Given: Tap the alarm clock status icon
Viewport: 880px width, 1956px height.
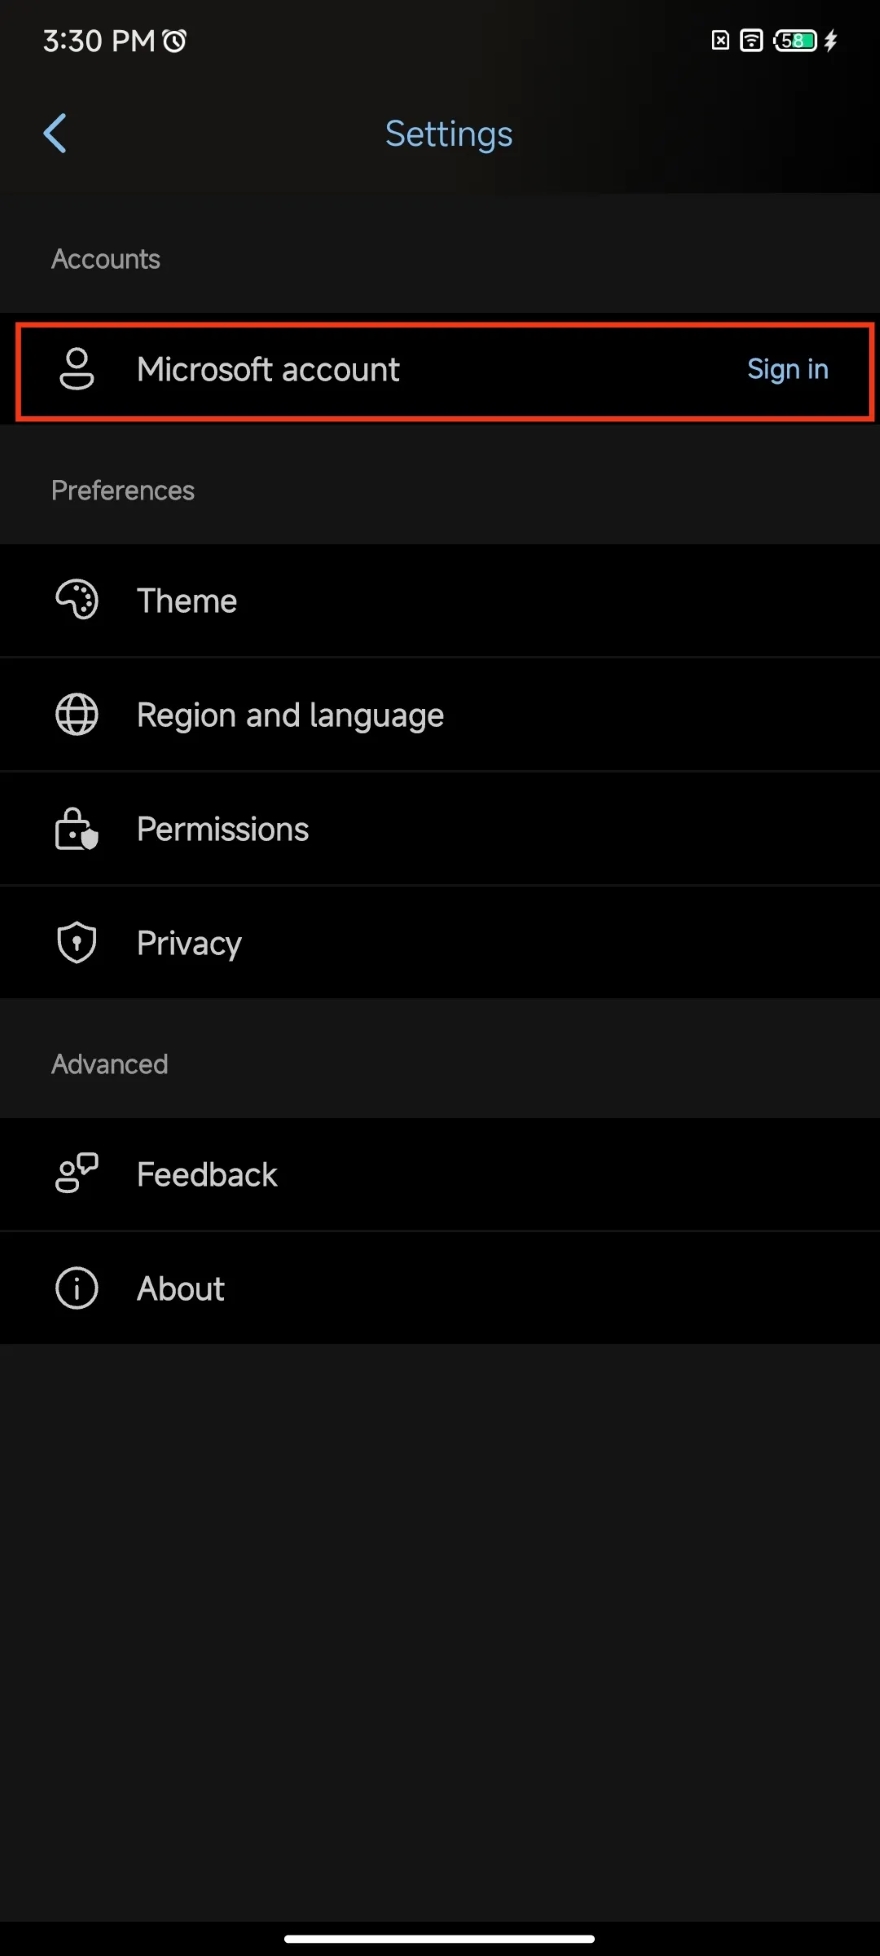Looking at the screenshot, I should point(174,41).
